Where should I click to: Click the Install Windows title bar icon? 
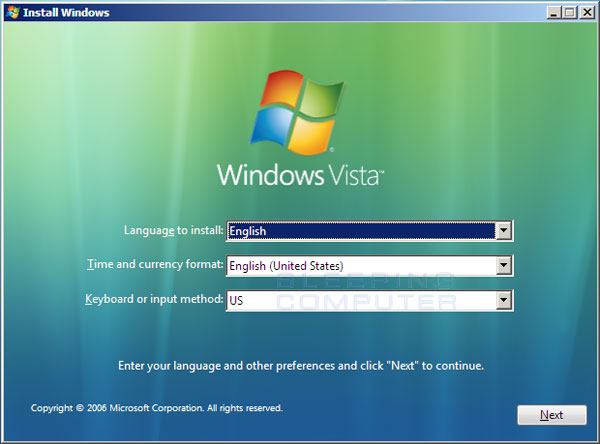(13, 12)
